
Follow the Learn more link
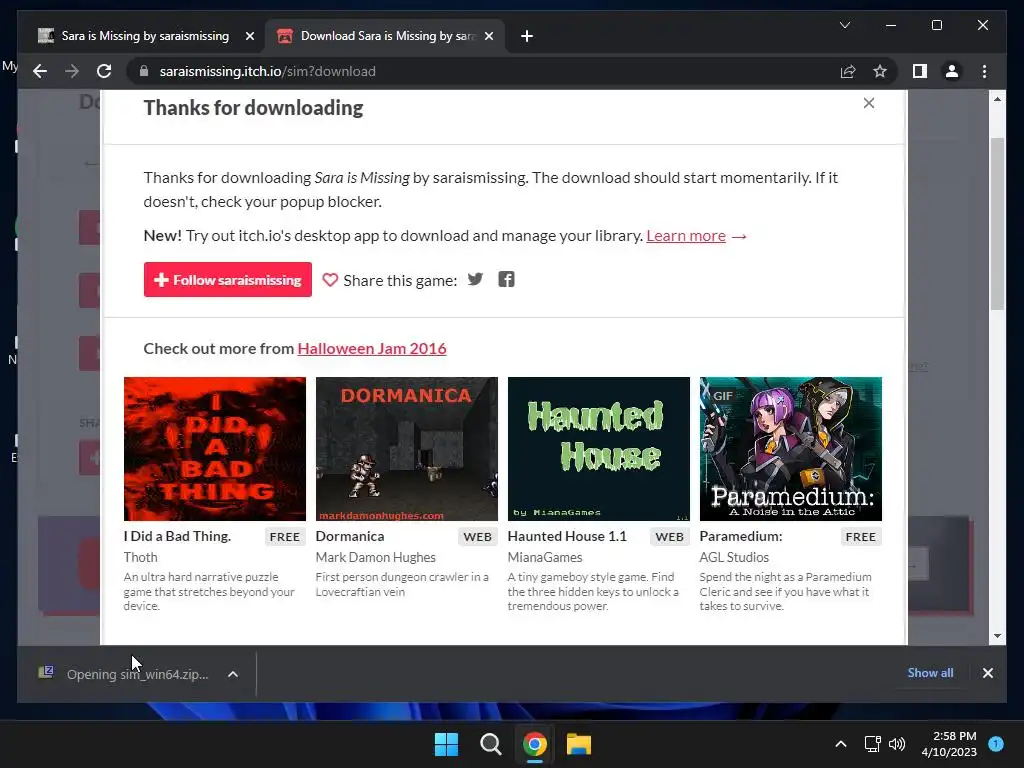click(686, 236)
